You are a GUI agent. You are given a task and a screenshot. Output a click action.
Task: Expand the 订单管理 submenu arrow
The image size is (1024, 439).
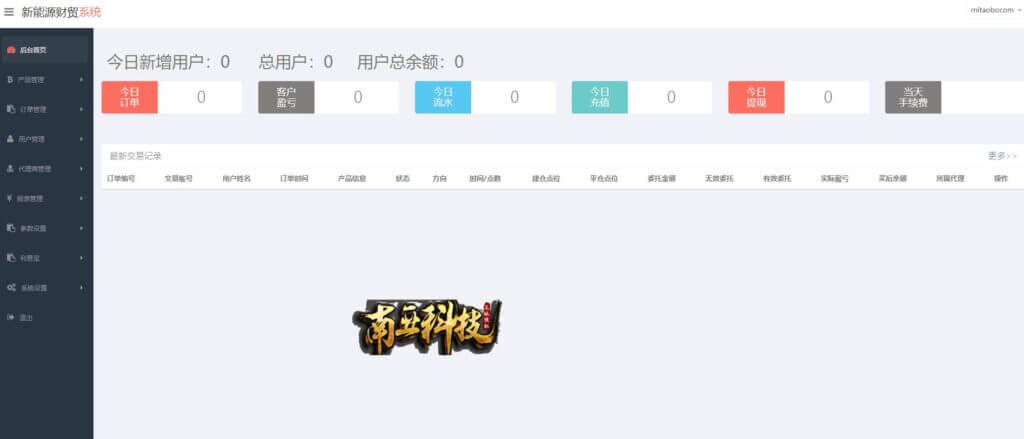(82, 109)
